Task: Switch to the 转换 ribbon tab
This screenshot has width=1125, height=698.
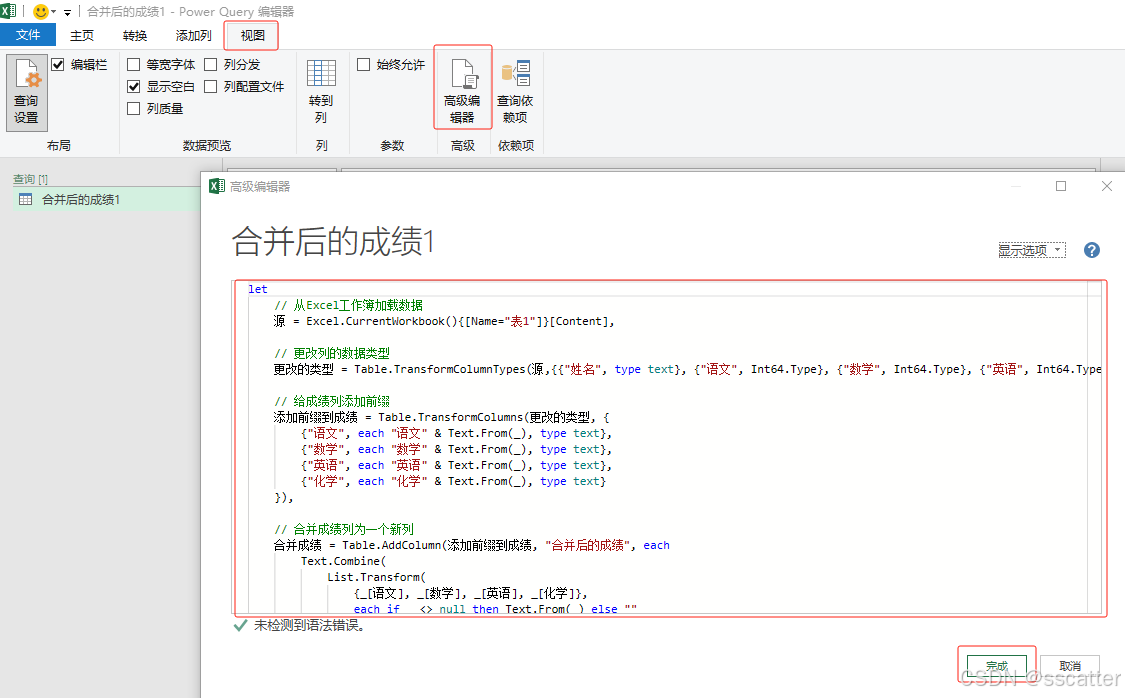Action: [135, 35]
